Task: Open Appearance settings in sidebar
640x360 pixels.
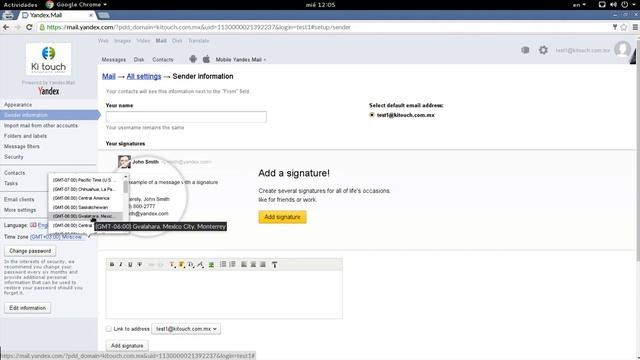Action: tap(18, 104)
